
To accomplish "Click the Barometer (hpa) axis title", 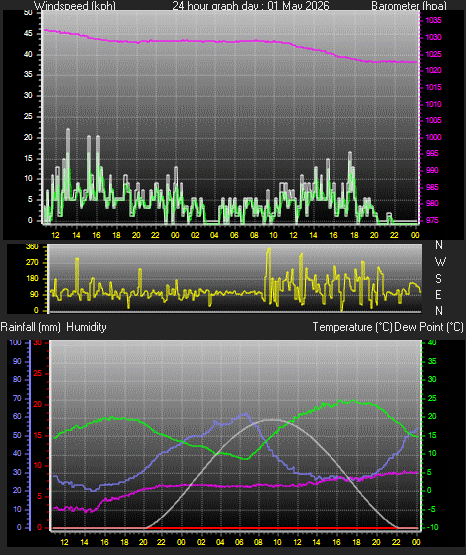I will [x=409, y=5].
